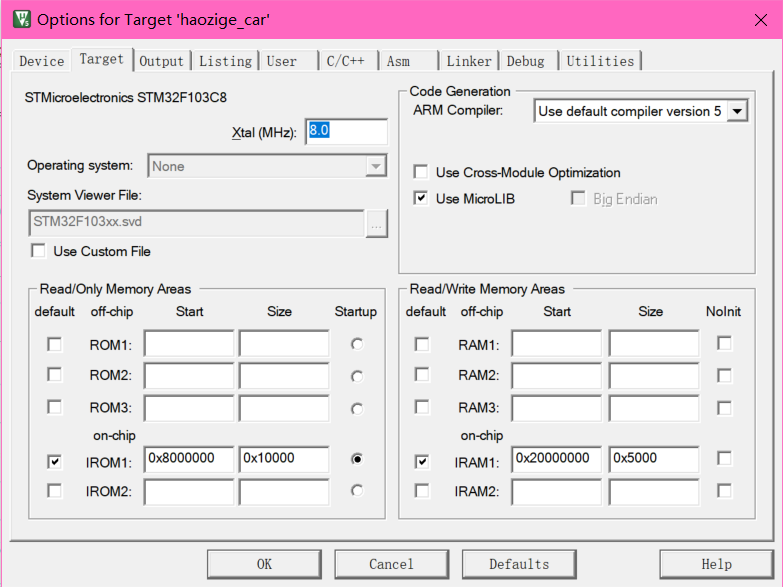This screenshot has width=783, height=587.
Task: Click the IROM1 Start field 0x8000000
Action: (x=189, y=459)
